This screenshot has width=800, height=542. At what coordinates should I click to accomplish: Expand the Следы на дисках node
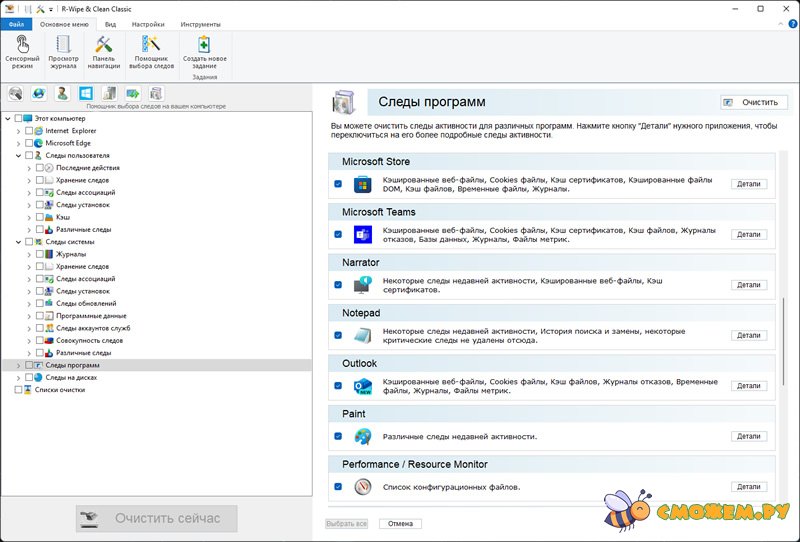(x=18, y=378)
